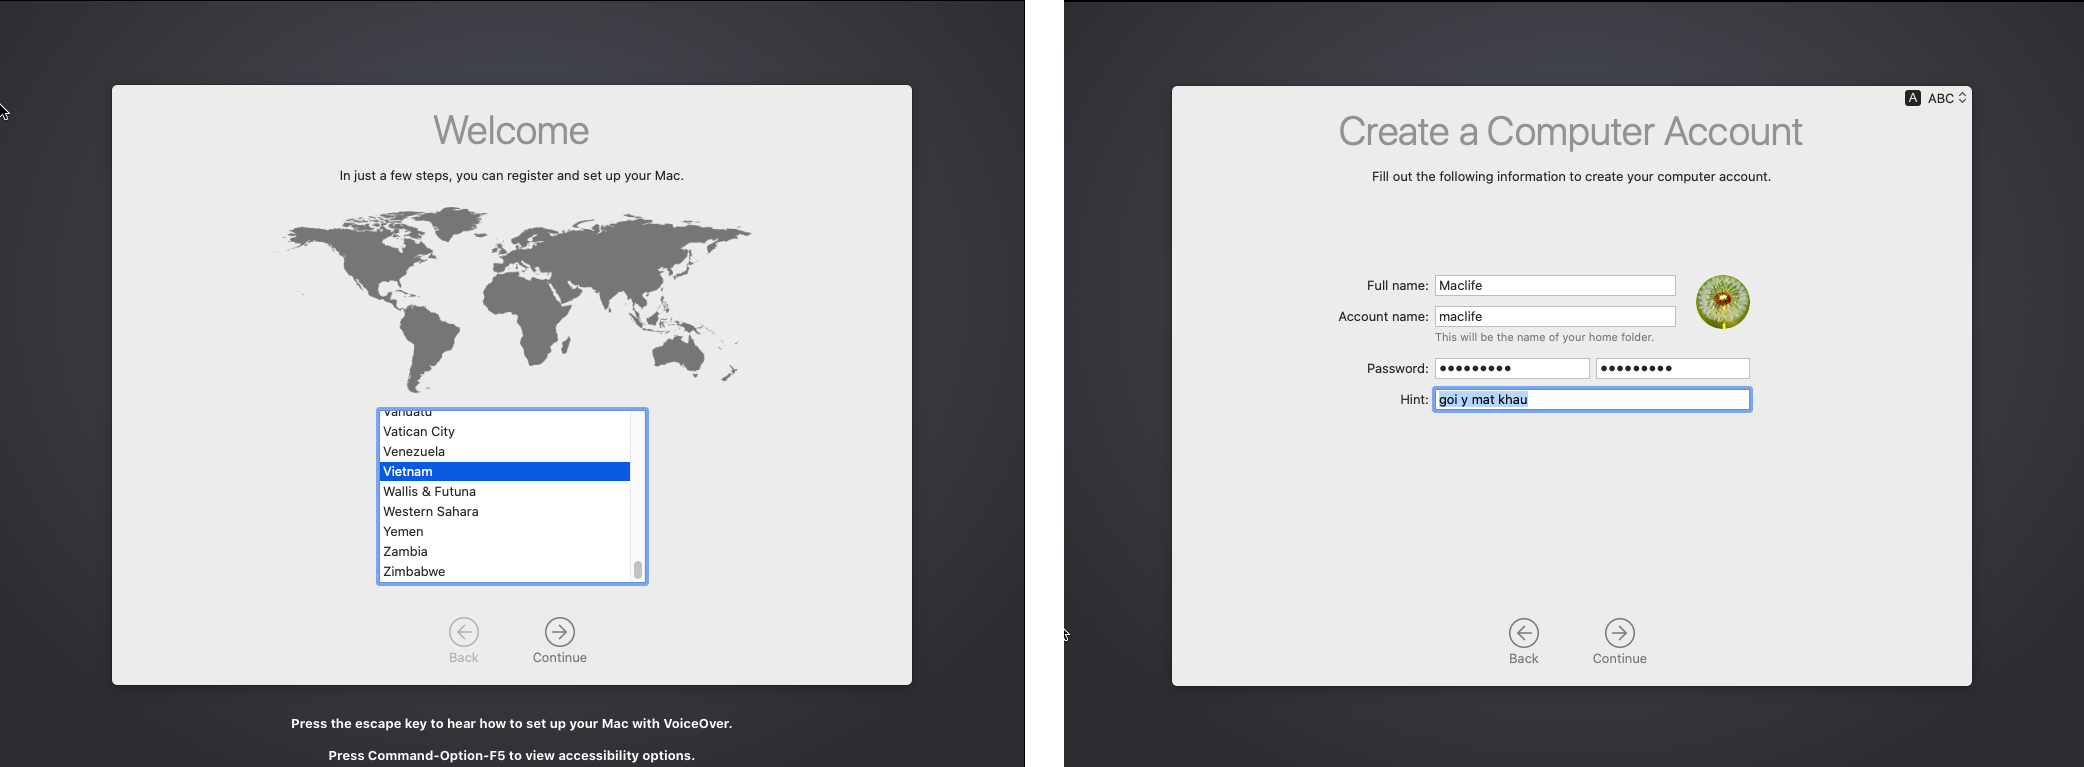Viewport: 2084px width, 767px height.
Task: Focus the first Password field
Action: [1511, 369]
